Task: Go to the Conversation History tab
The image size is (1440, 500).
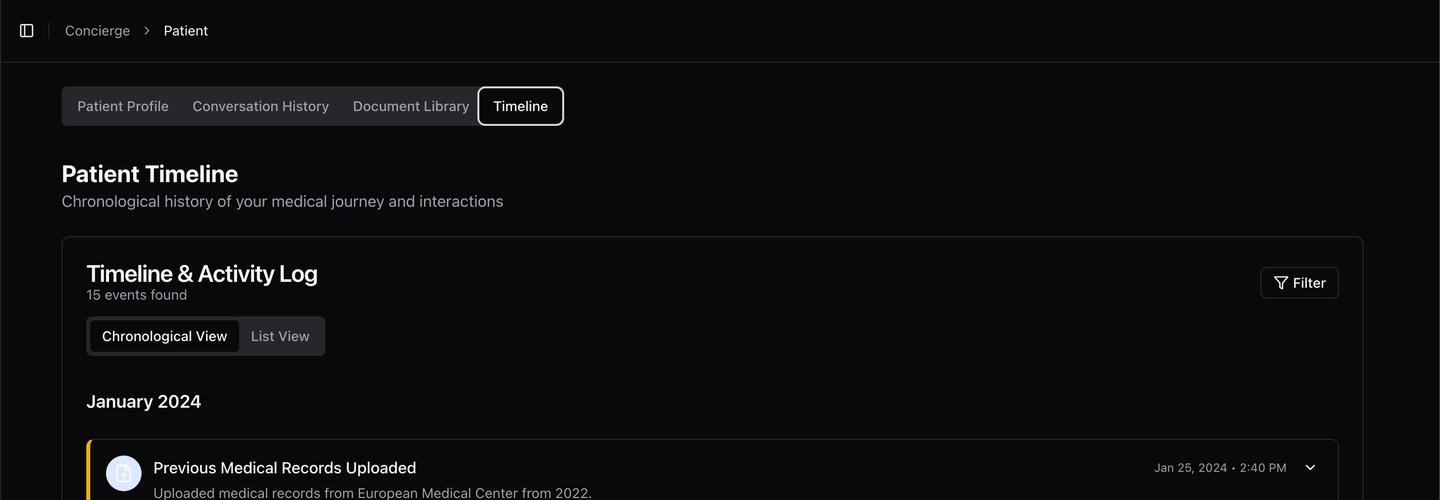Action: coord(260,106)
